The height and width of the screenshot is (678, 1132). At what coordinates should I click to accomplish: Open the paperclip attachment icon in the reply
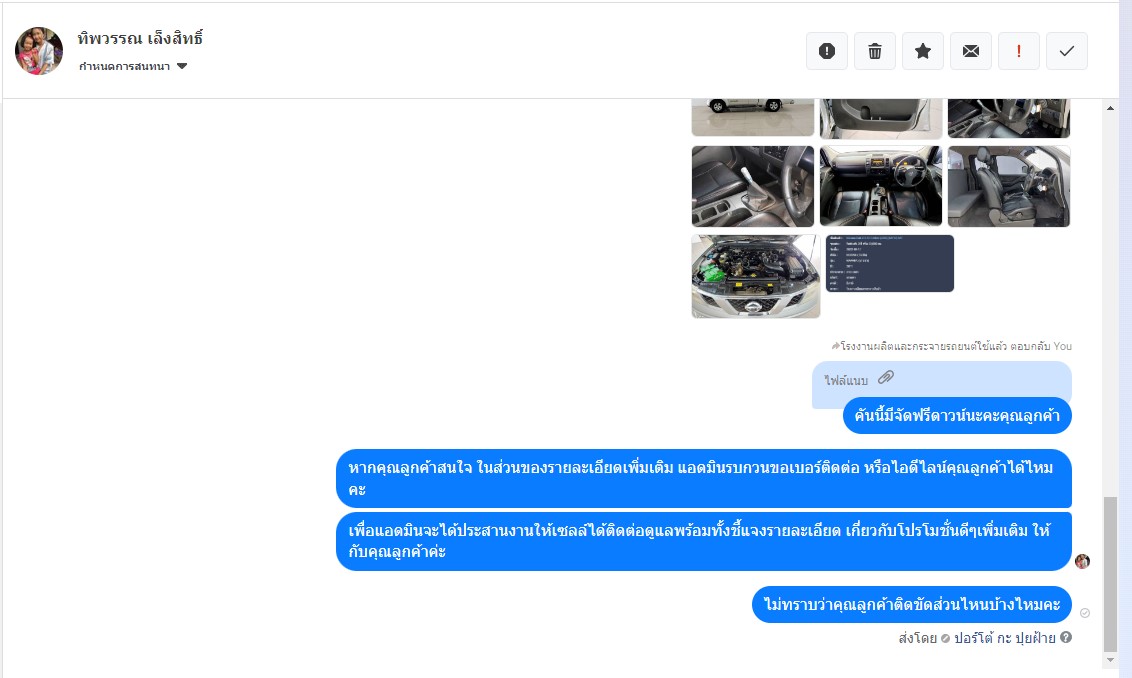tap(886, 378)
